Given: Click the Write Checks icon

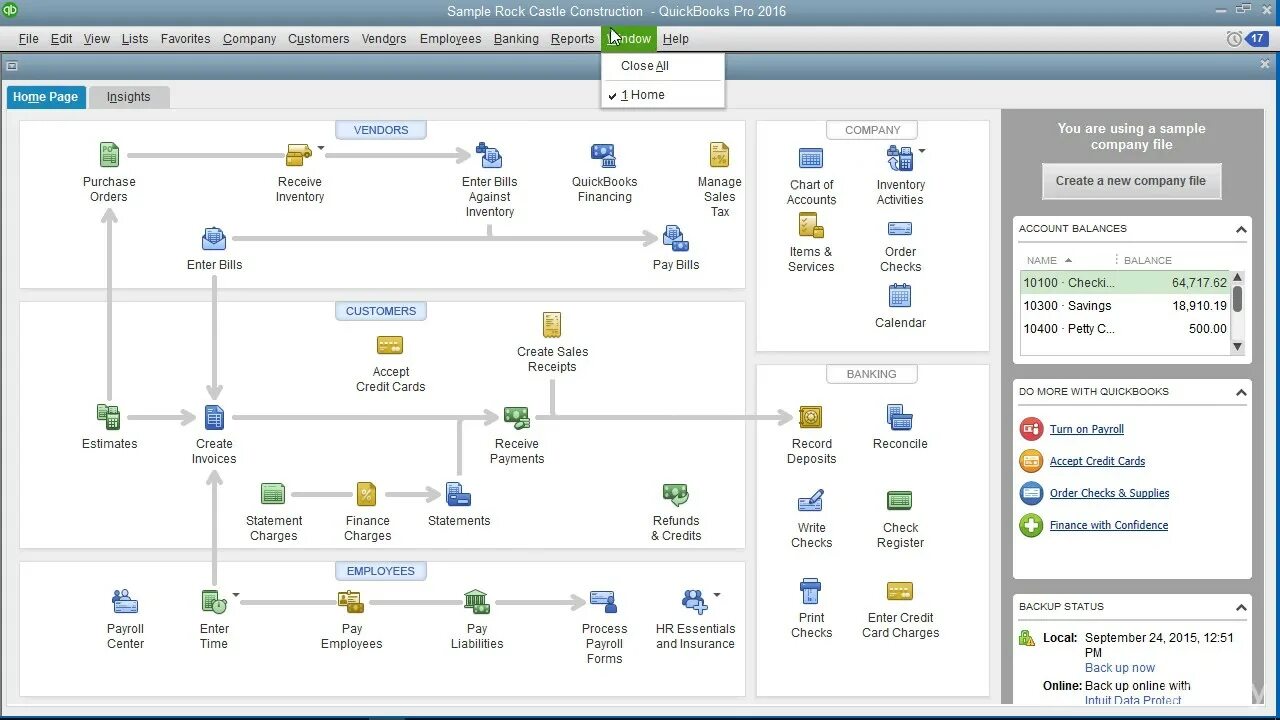Looking at the screenshot, I should (x=811, y=501).
